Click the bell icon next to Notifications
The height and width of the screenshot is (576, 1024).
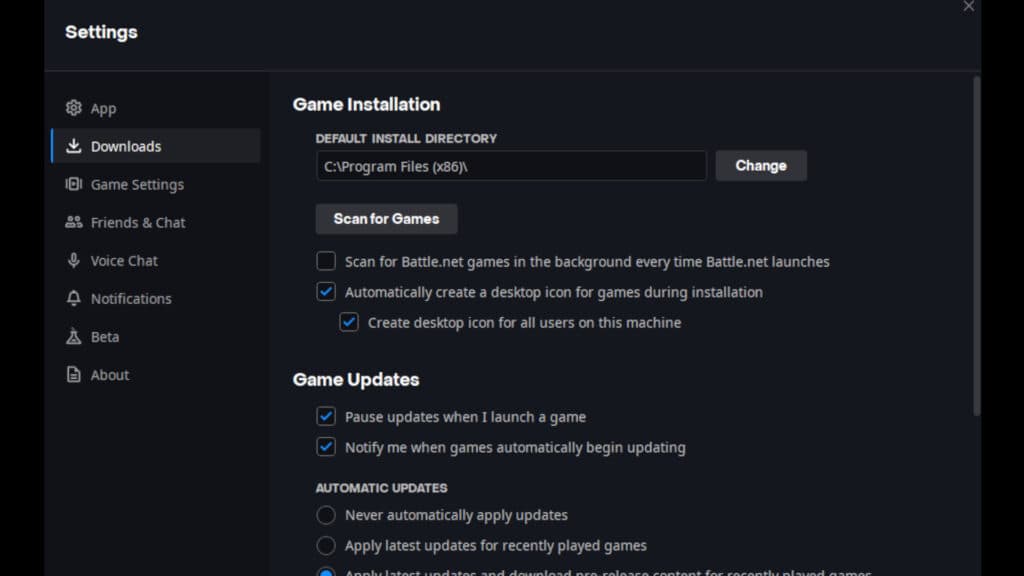[x=73, y=298]
